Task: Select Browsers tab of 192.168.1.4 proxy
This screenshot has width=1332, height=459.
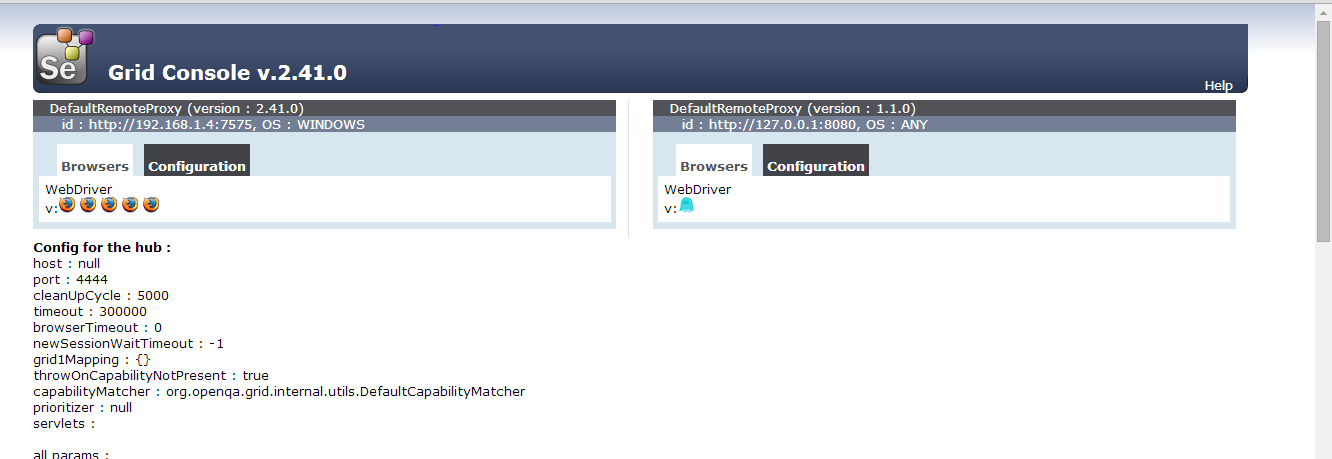Action: click(x=95, y=161)
